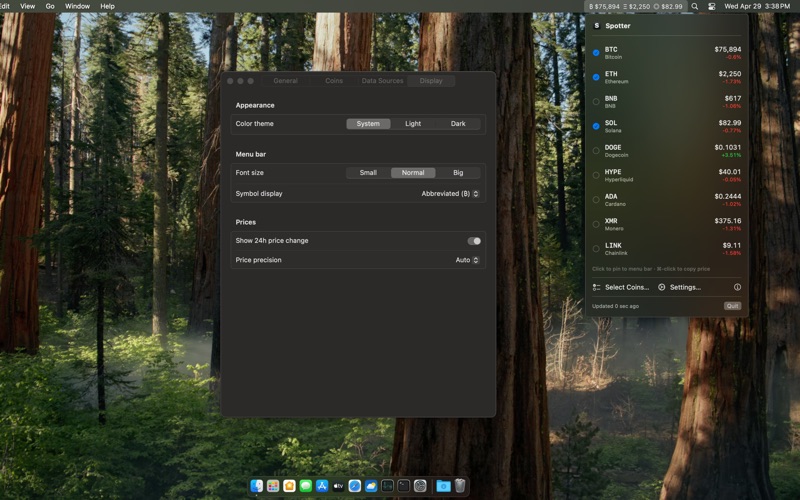Pin BNB to the menu bar

(596, 102)
